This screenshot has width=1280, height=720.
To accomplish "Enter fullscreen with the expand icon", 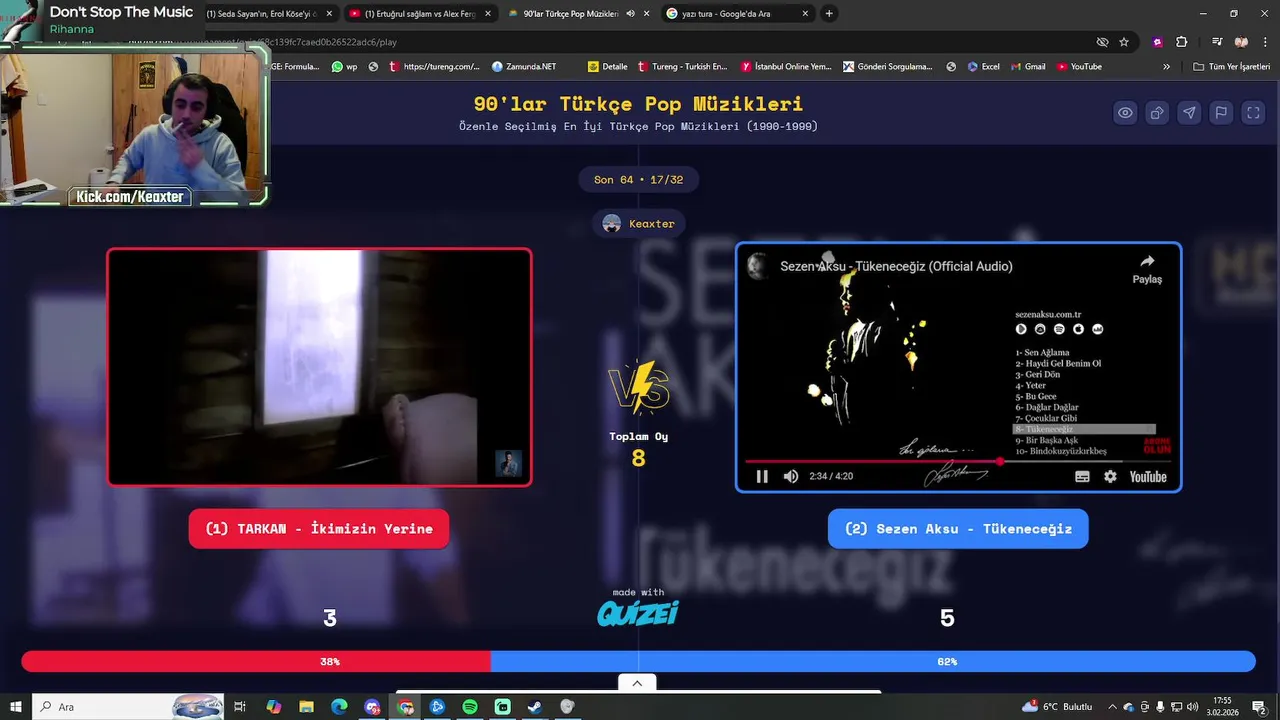I will coord(1253,113).
